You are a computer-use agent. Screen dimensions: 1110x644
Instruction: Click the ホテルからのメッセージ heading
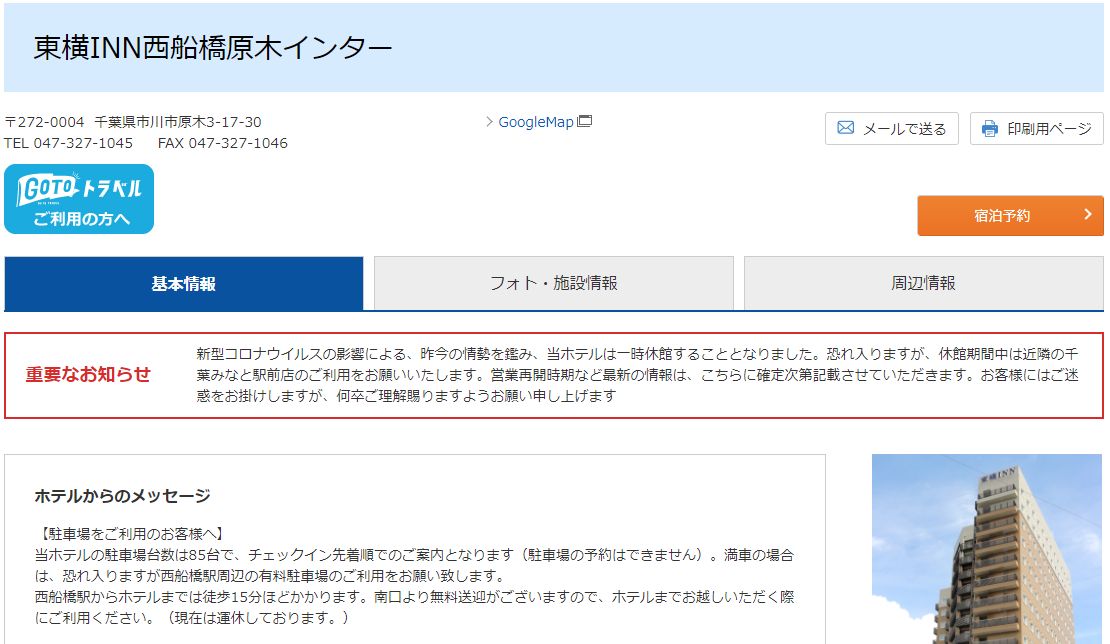tap(122, 496)
